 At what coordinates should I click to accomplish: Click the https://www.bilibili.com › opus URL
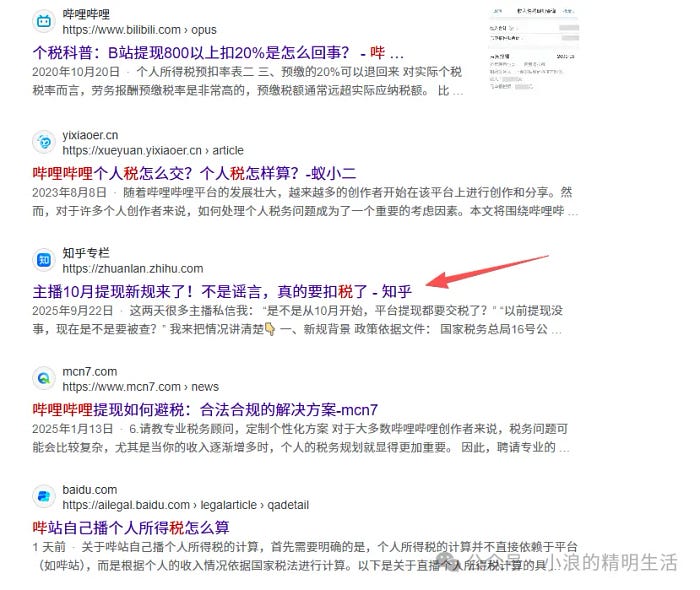[139, 30]
